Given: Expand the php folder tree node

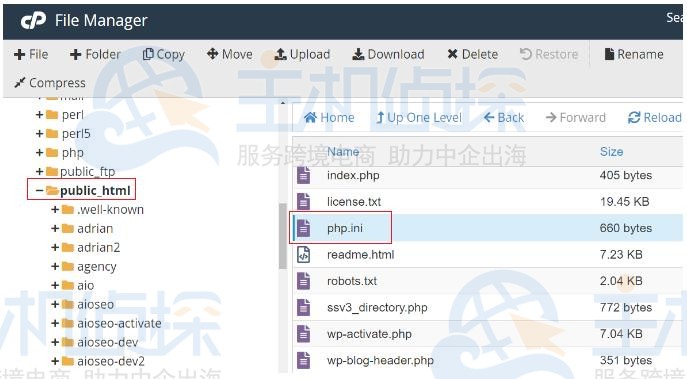Looking at the screenshot, I should coord(39,152).
